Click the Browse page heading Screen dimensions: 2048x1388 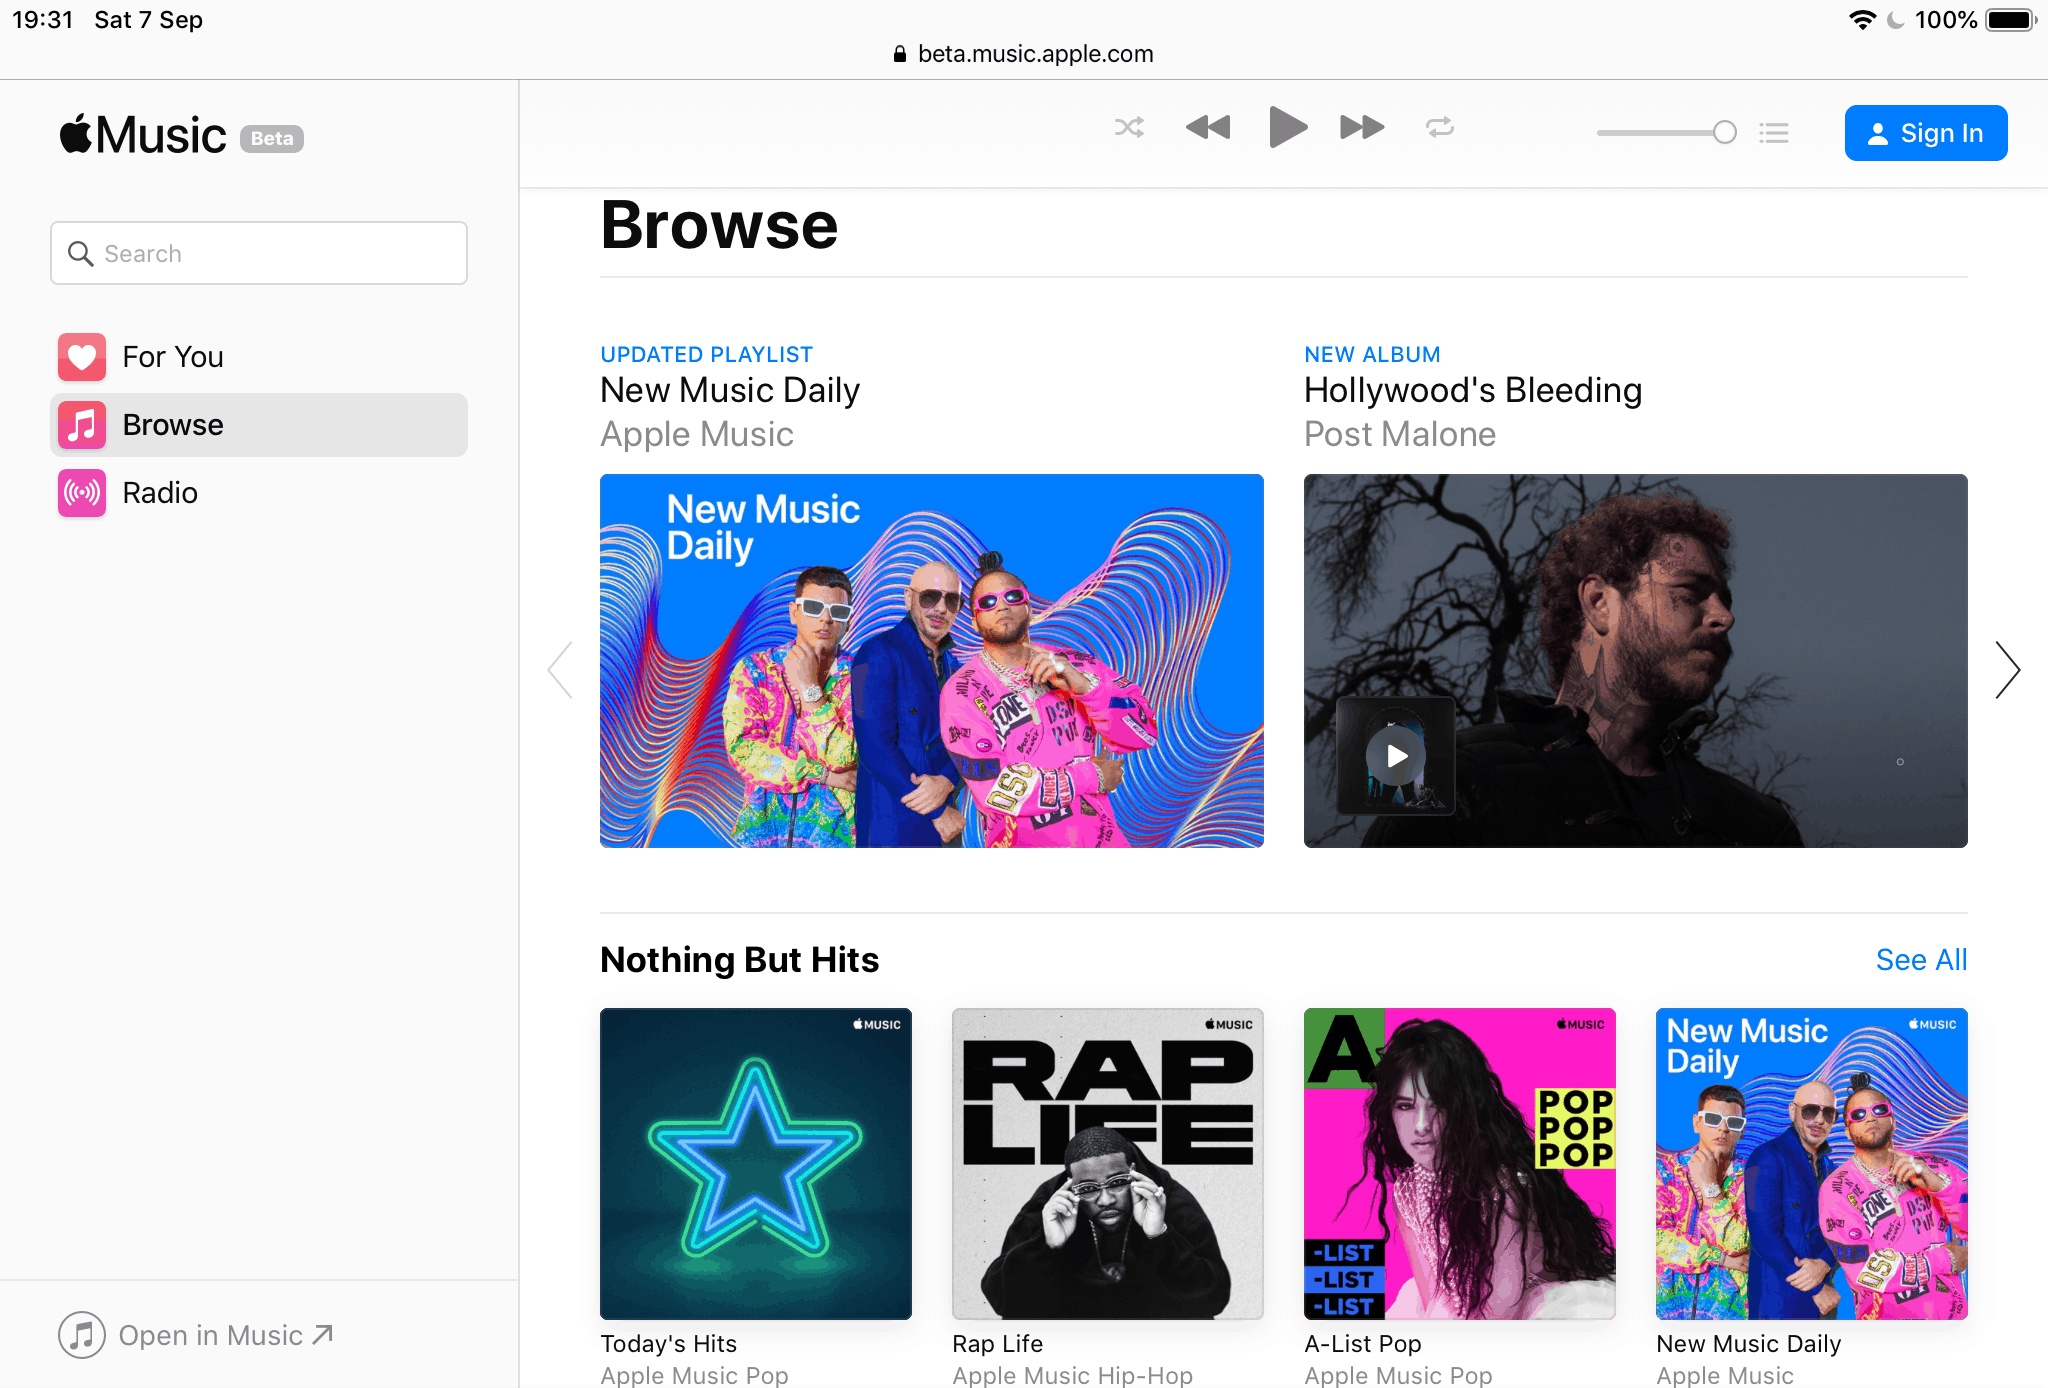click(720, 225)
